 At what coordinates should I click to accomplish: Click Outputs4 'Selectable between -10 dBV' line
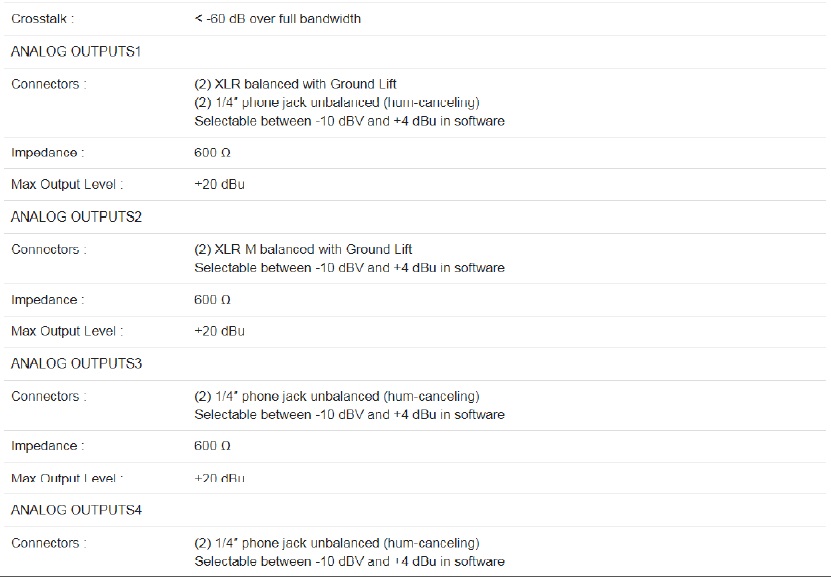[x=349, y=561]
